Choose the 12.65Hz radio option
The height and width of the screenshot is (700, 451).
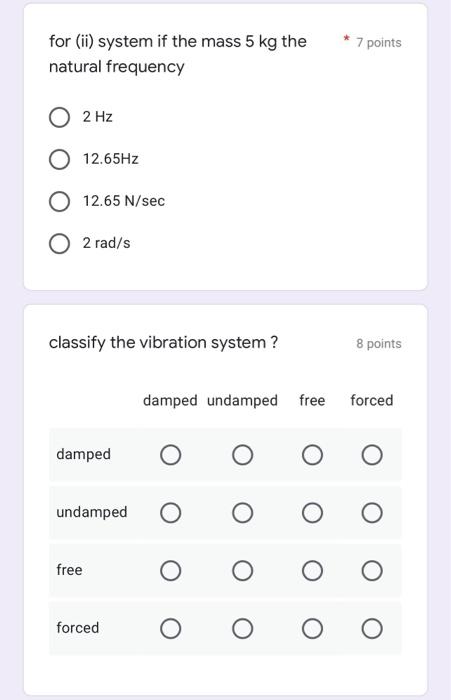coord(59,159)
